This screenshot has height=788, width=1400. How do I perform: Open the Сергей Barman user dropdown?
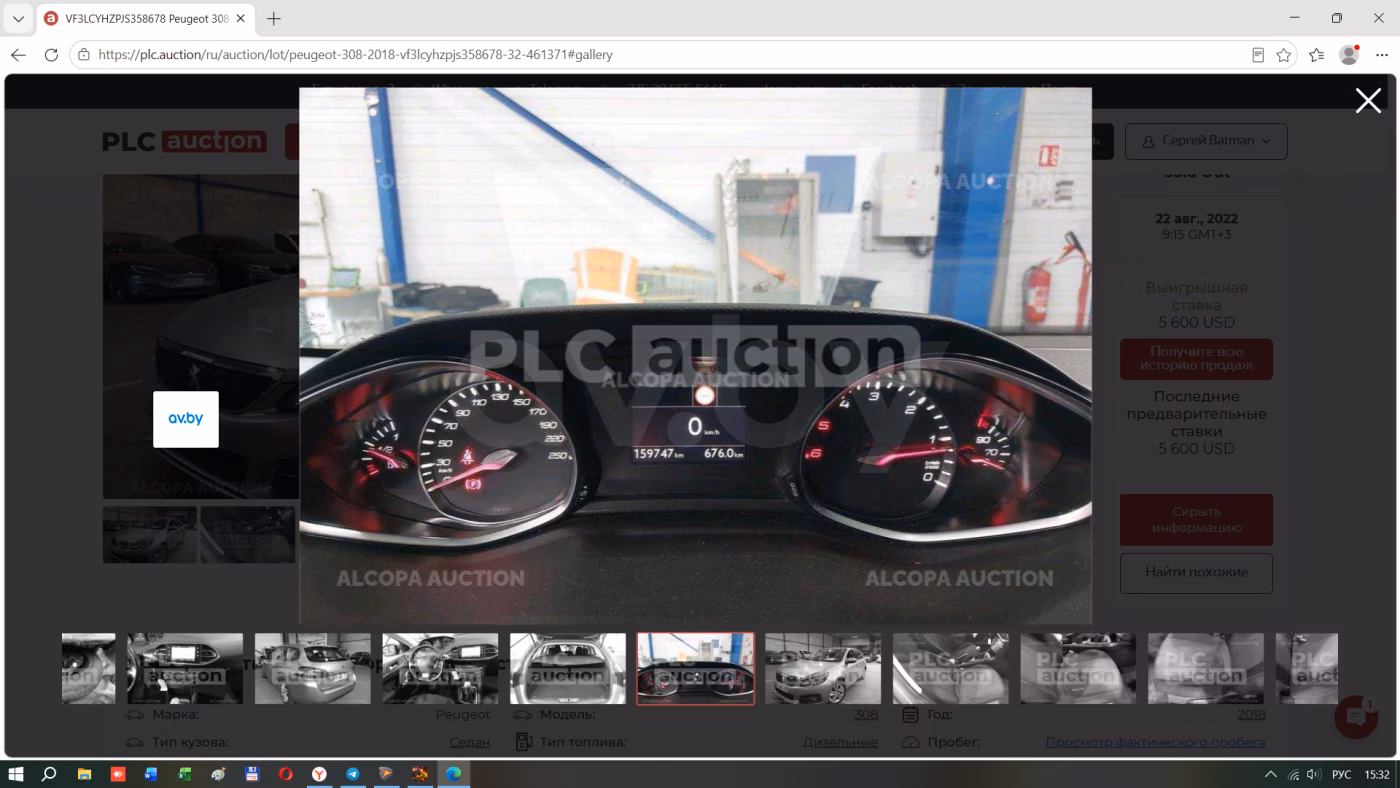click(1206, 141)
